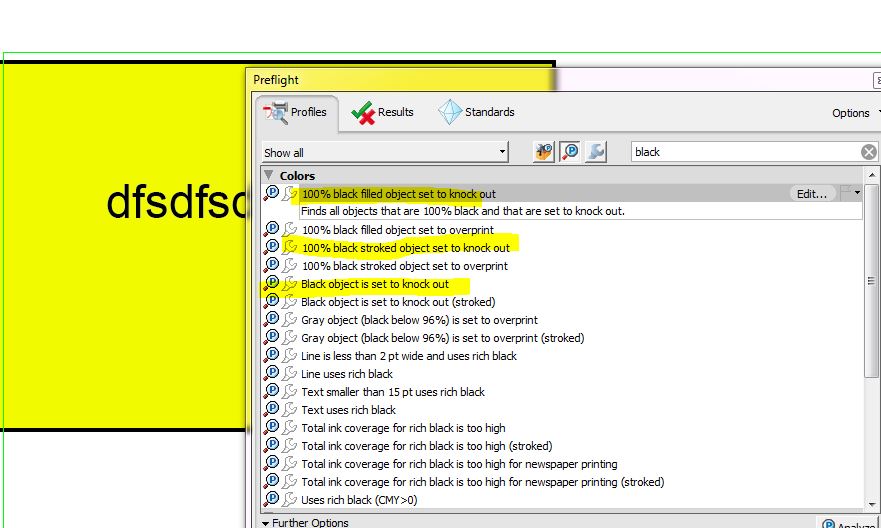The height and width of the screenshot is (528, 881).
Task: Click wrench icon for Text uses rich black
Action: tap(289, 409)
